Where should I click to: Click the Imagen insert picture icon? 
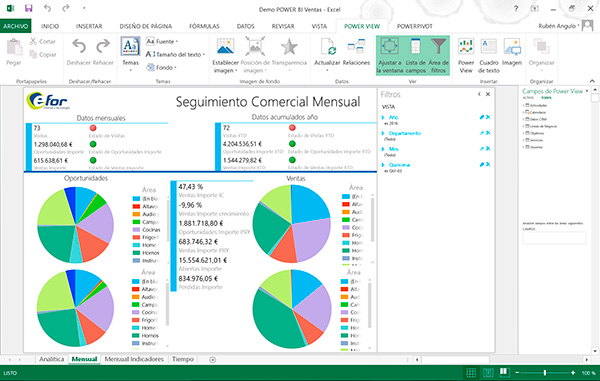coord(512,52)
